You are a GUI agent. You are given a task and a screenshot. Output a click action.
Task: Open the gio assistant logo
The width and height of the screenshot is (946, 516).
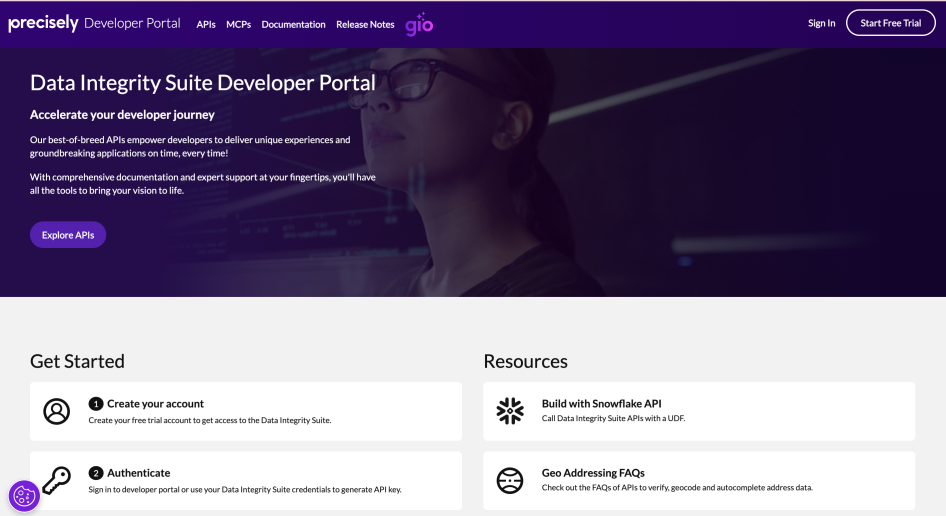(x=419, y=24)
